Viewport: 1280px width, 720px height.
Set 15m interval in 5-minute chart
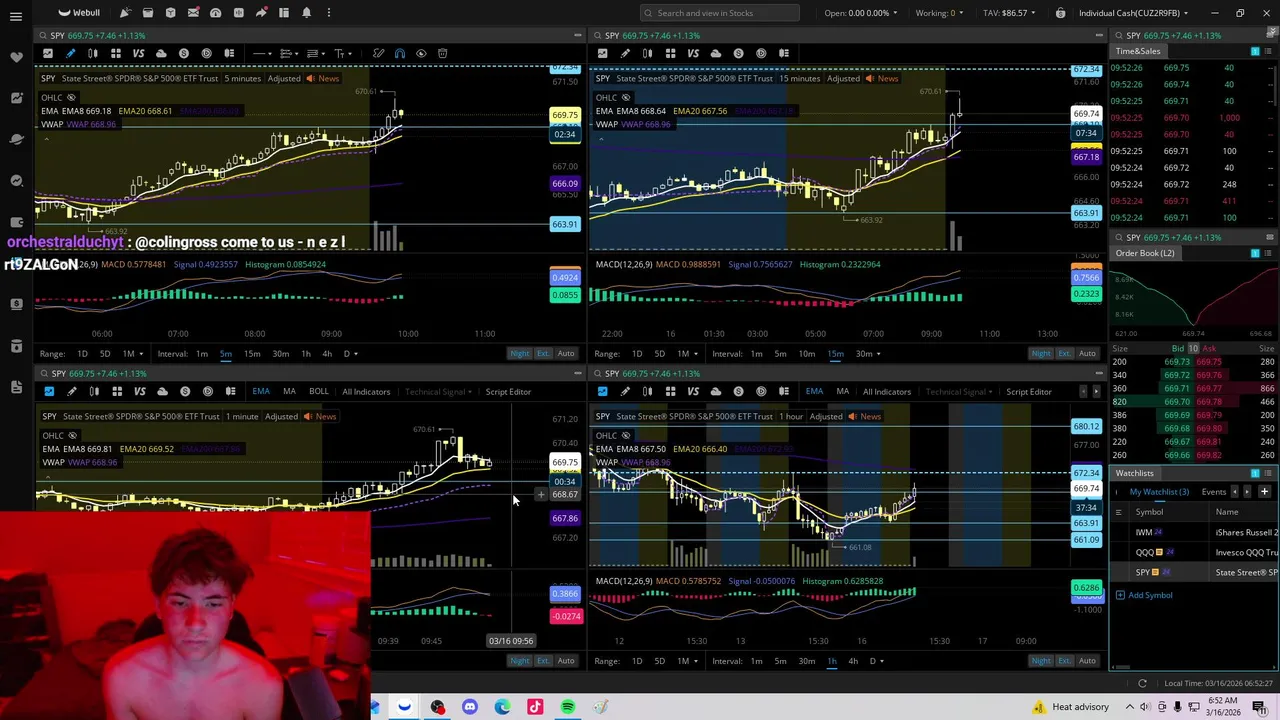(252, 353)
